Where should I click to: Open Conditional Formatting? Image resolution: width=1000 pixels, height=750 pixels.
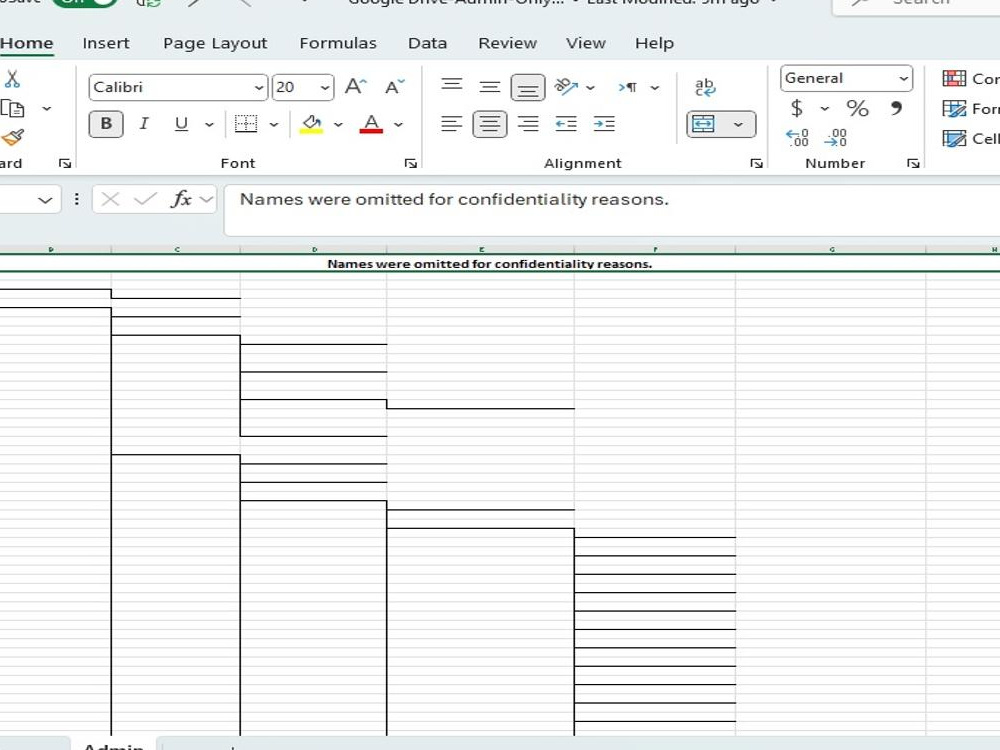pos(970,78)
